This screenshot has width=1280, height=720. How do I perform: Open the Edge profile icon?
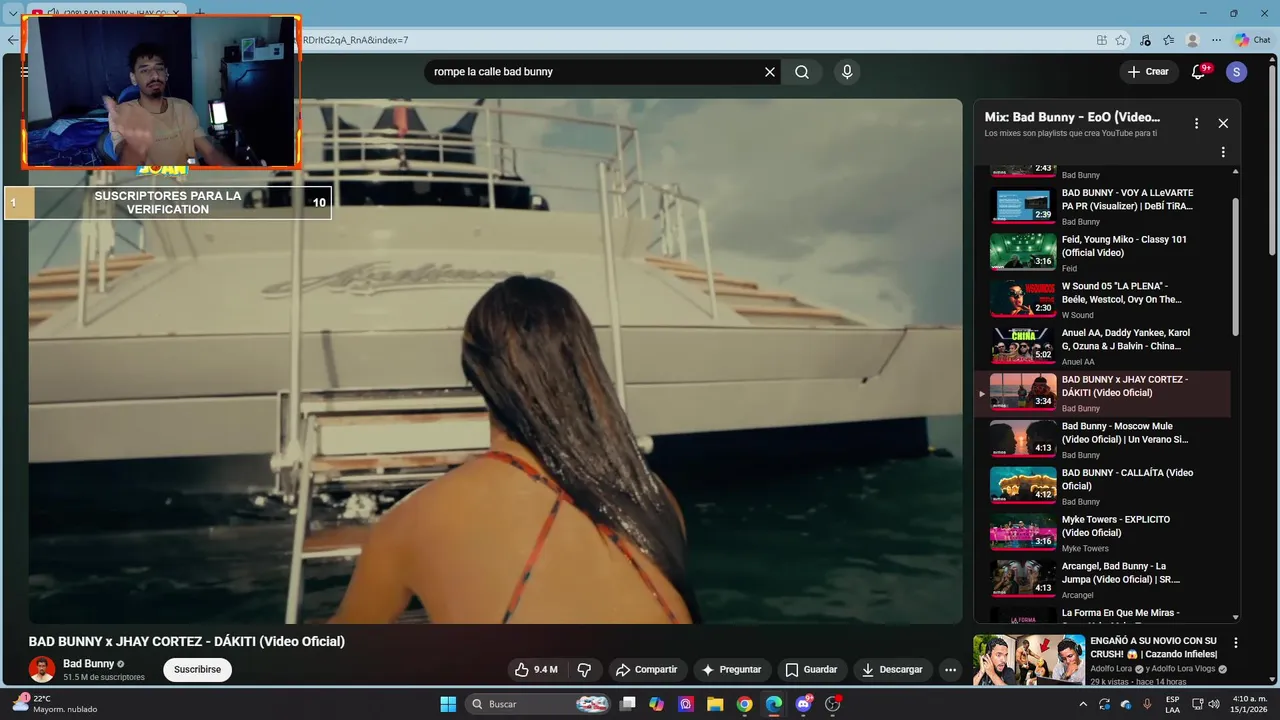pos(1192,40)
